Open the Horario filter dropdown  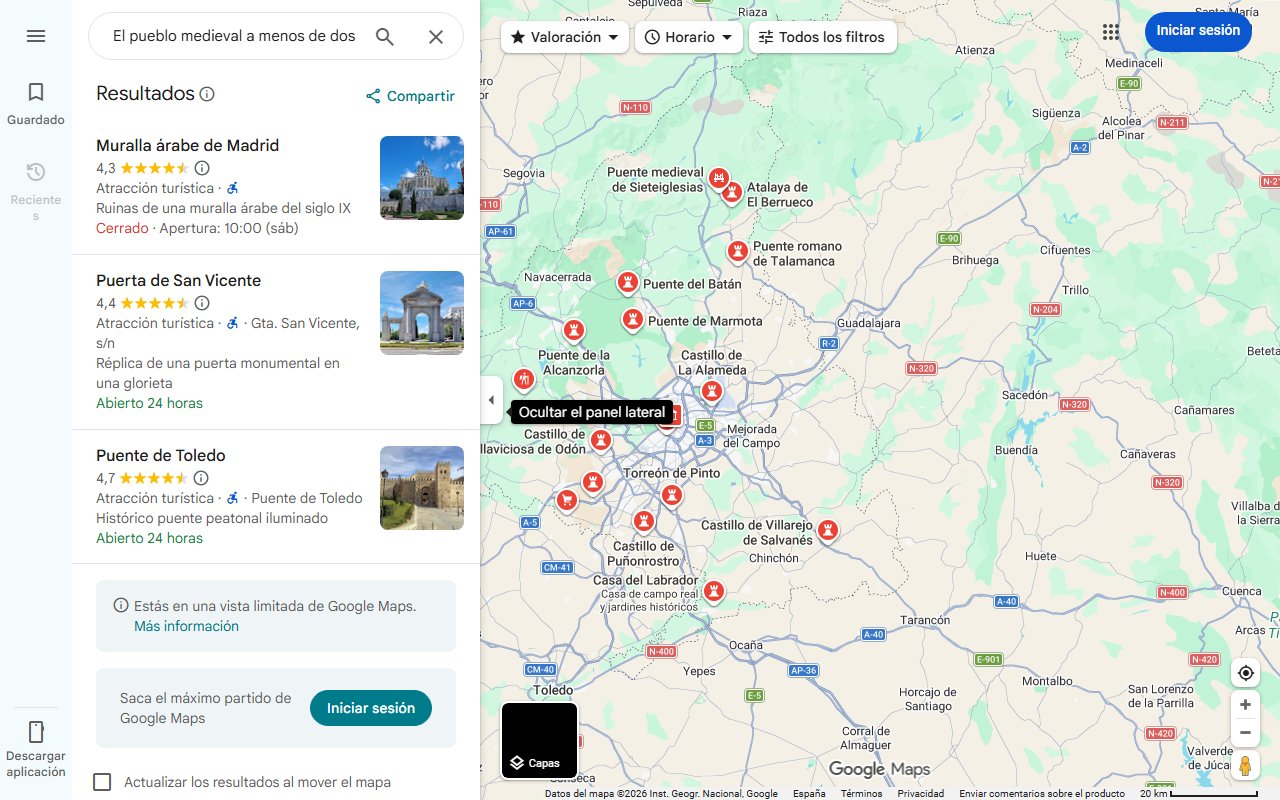(x=688, y=37)
